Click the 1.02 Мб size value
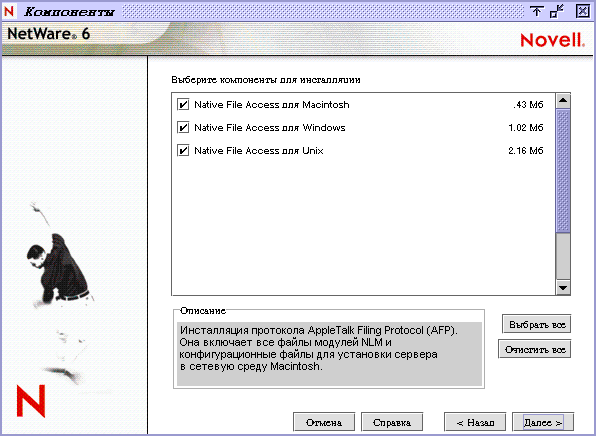This screenshot has width=596, height=436. tap(526, 127)
